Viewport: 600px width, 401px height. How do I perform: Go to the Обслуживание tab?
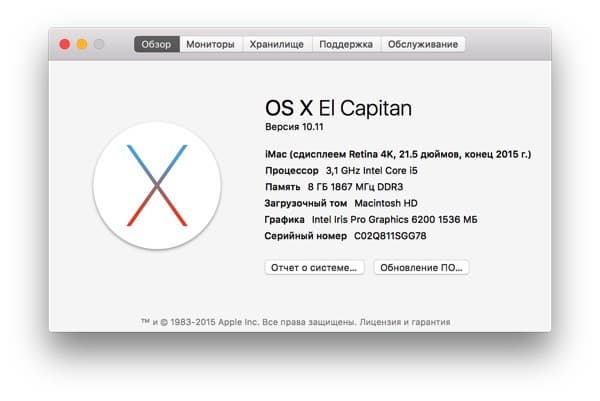click(423, 44)
